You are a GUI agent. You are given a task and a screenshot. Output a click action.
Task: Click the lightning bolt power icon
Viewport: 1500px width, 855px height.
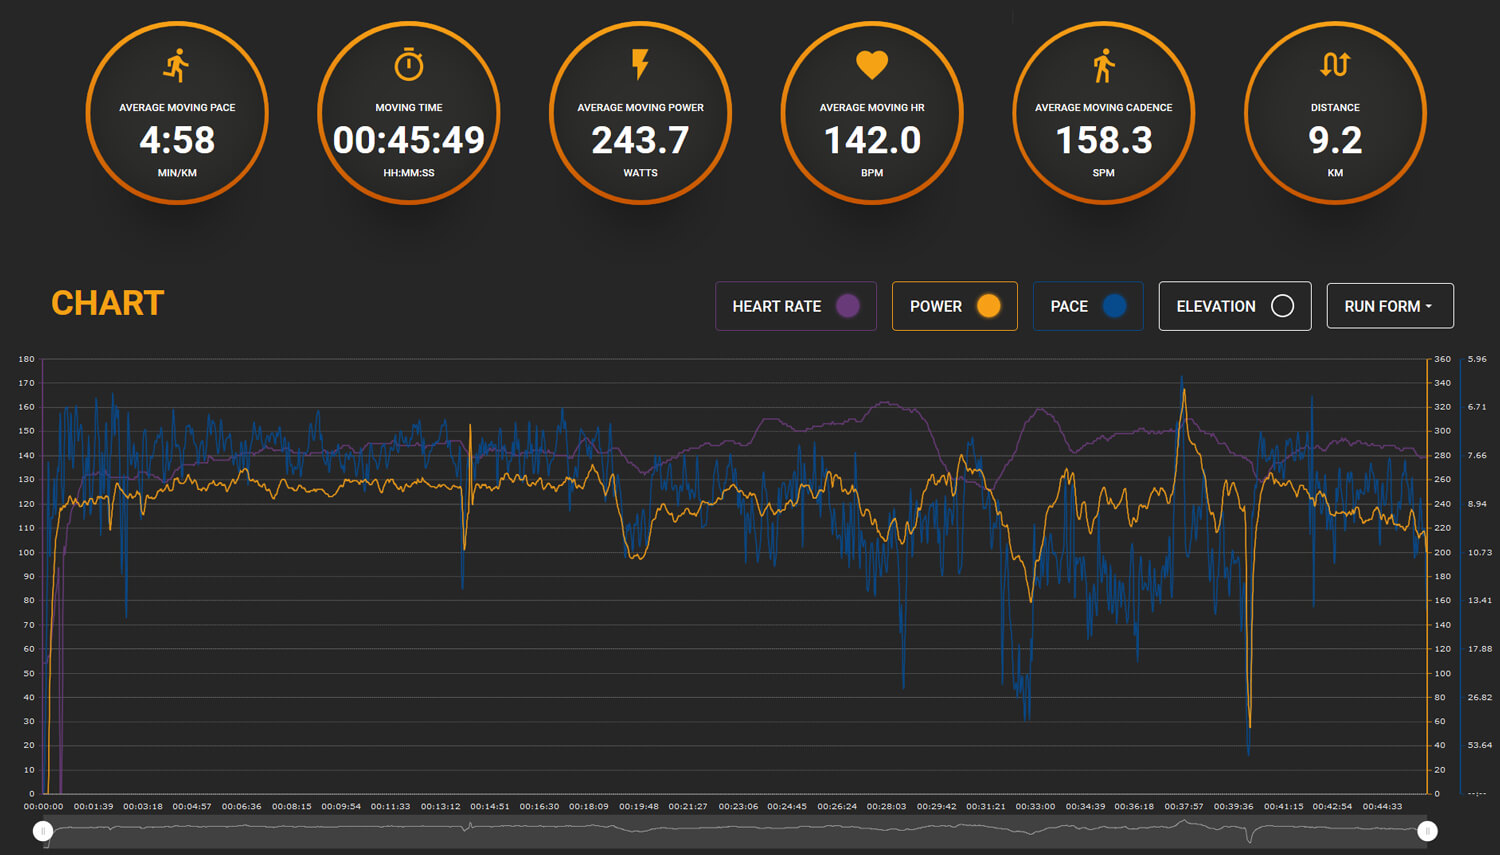tap(640, 65)
